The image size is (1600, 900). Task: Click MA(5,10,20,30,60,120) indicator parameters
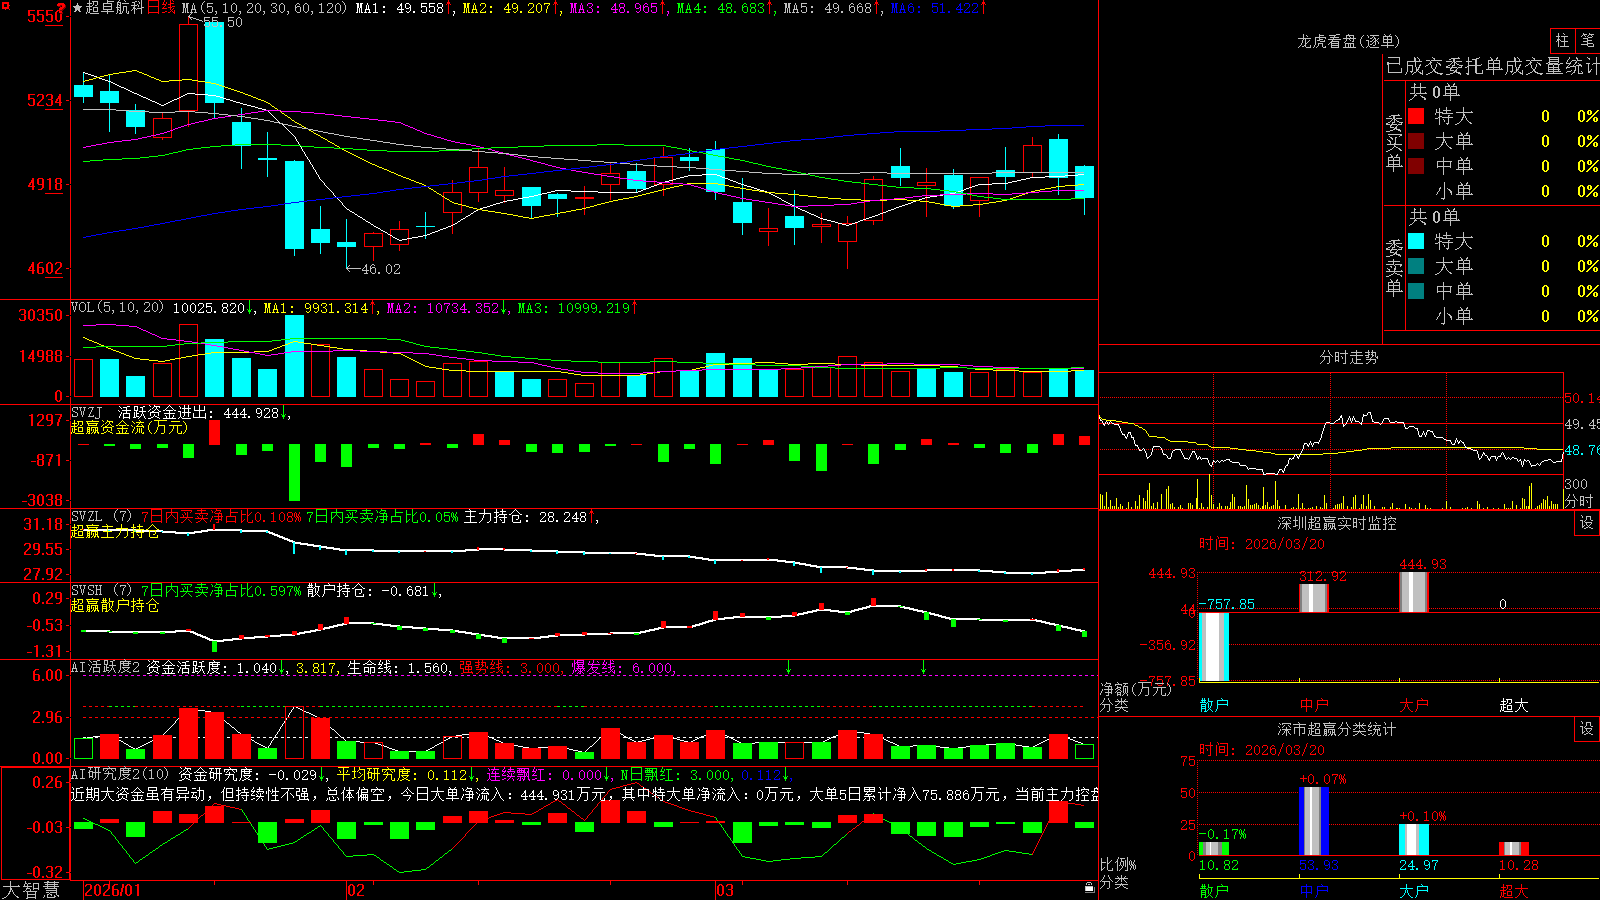tap(264, 8)
